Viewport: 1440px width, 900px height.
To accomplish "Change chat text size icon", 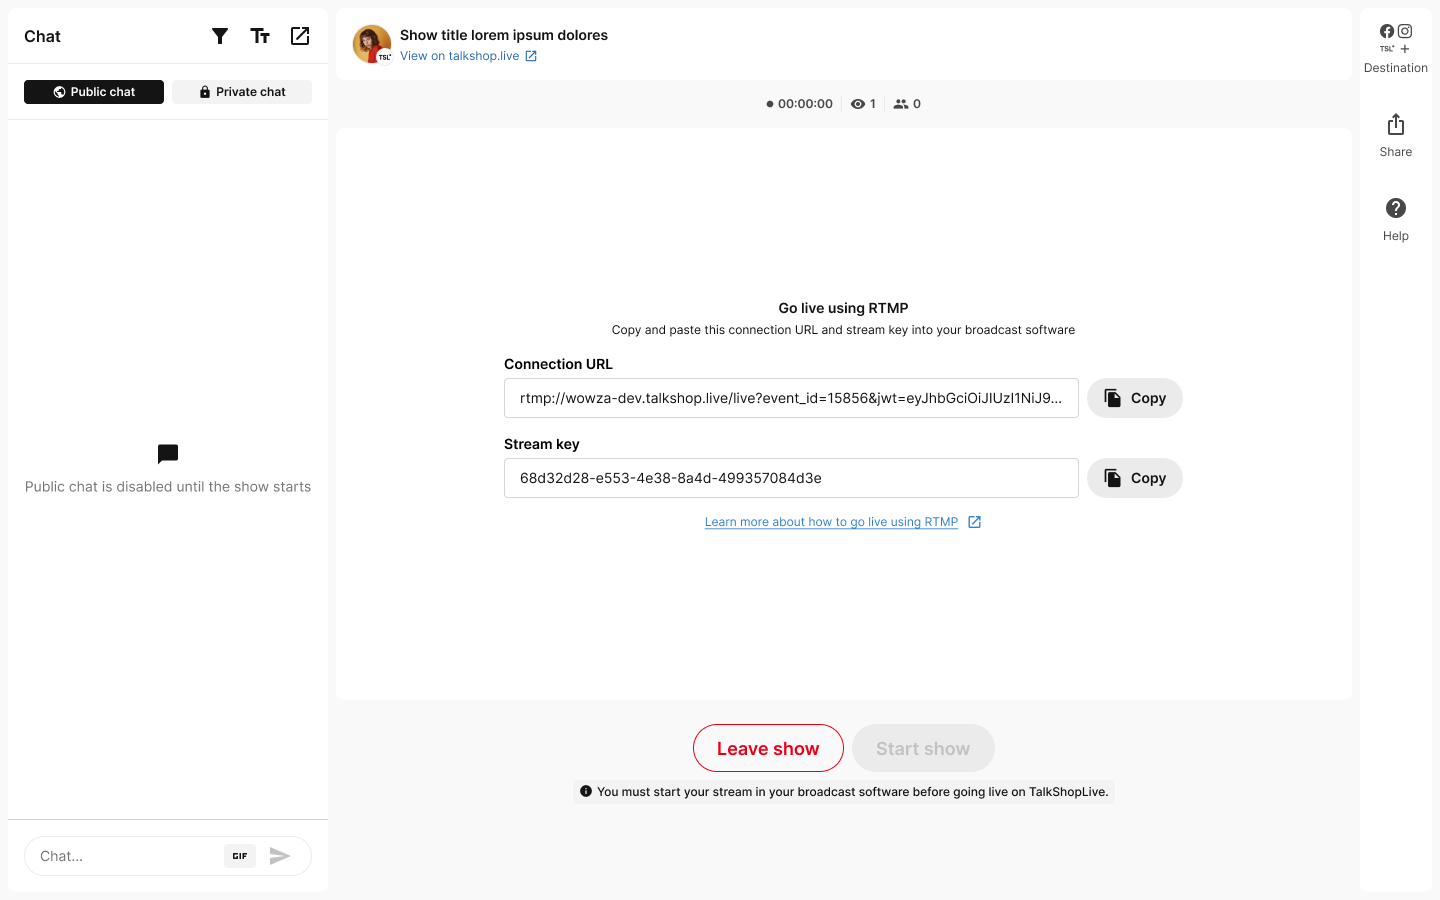I will coord(260,36).
